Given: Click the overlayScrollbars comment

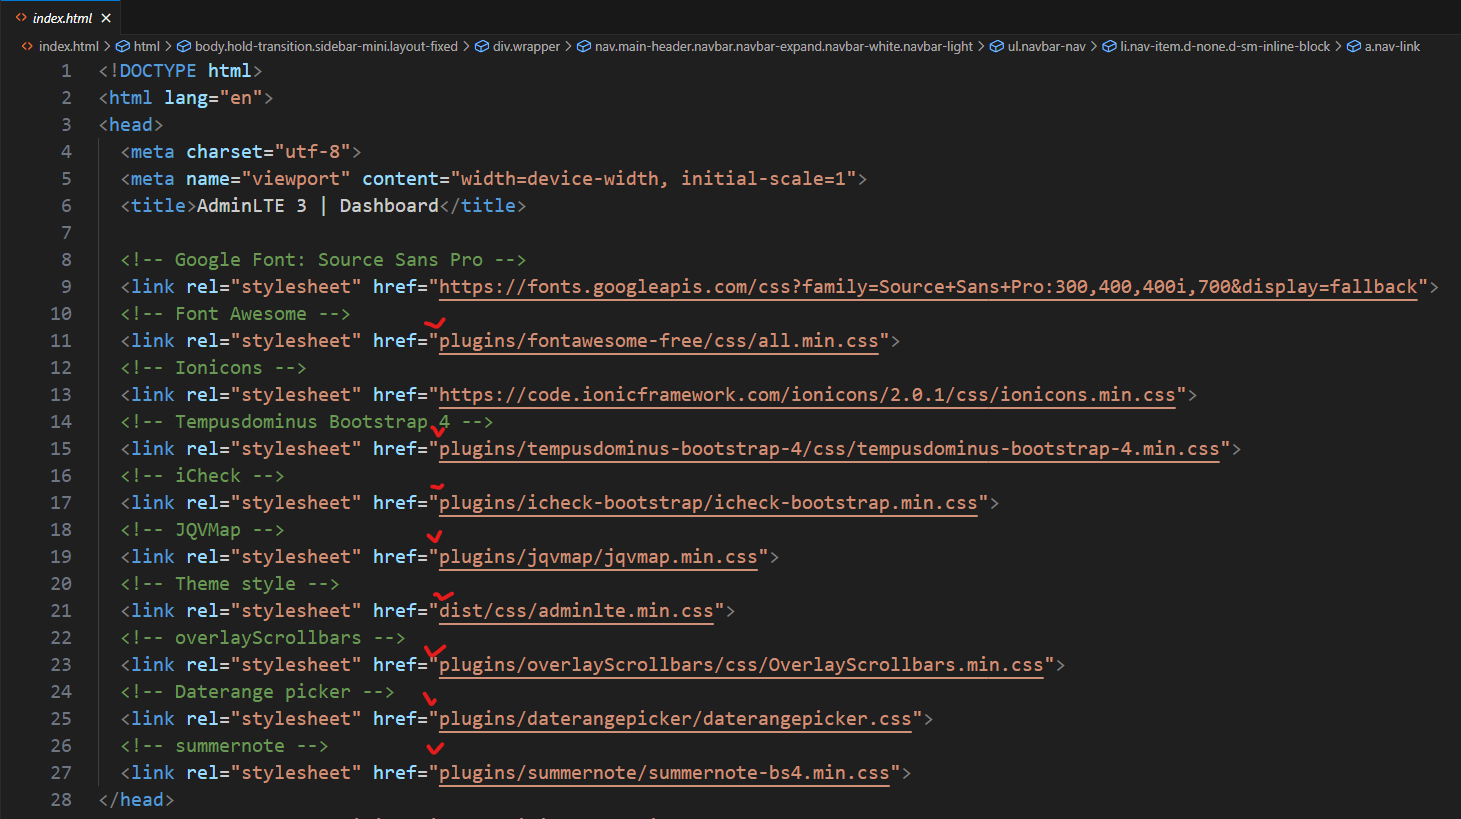Looking at the screenshot, I should (263, 638).
